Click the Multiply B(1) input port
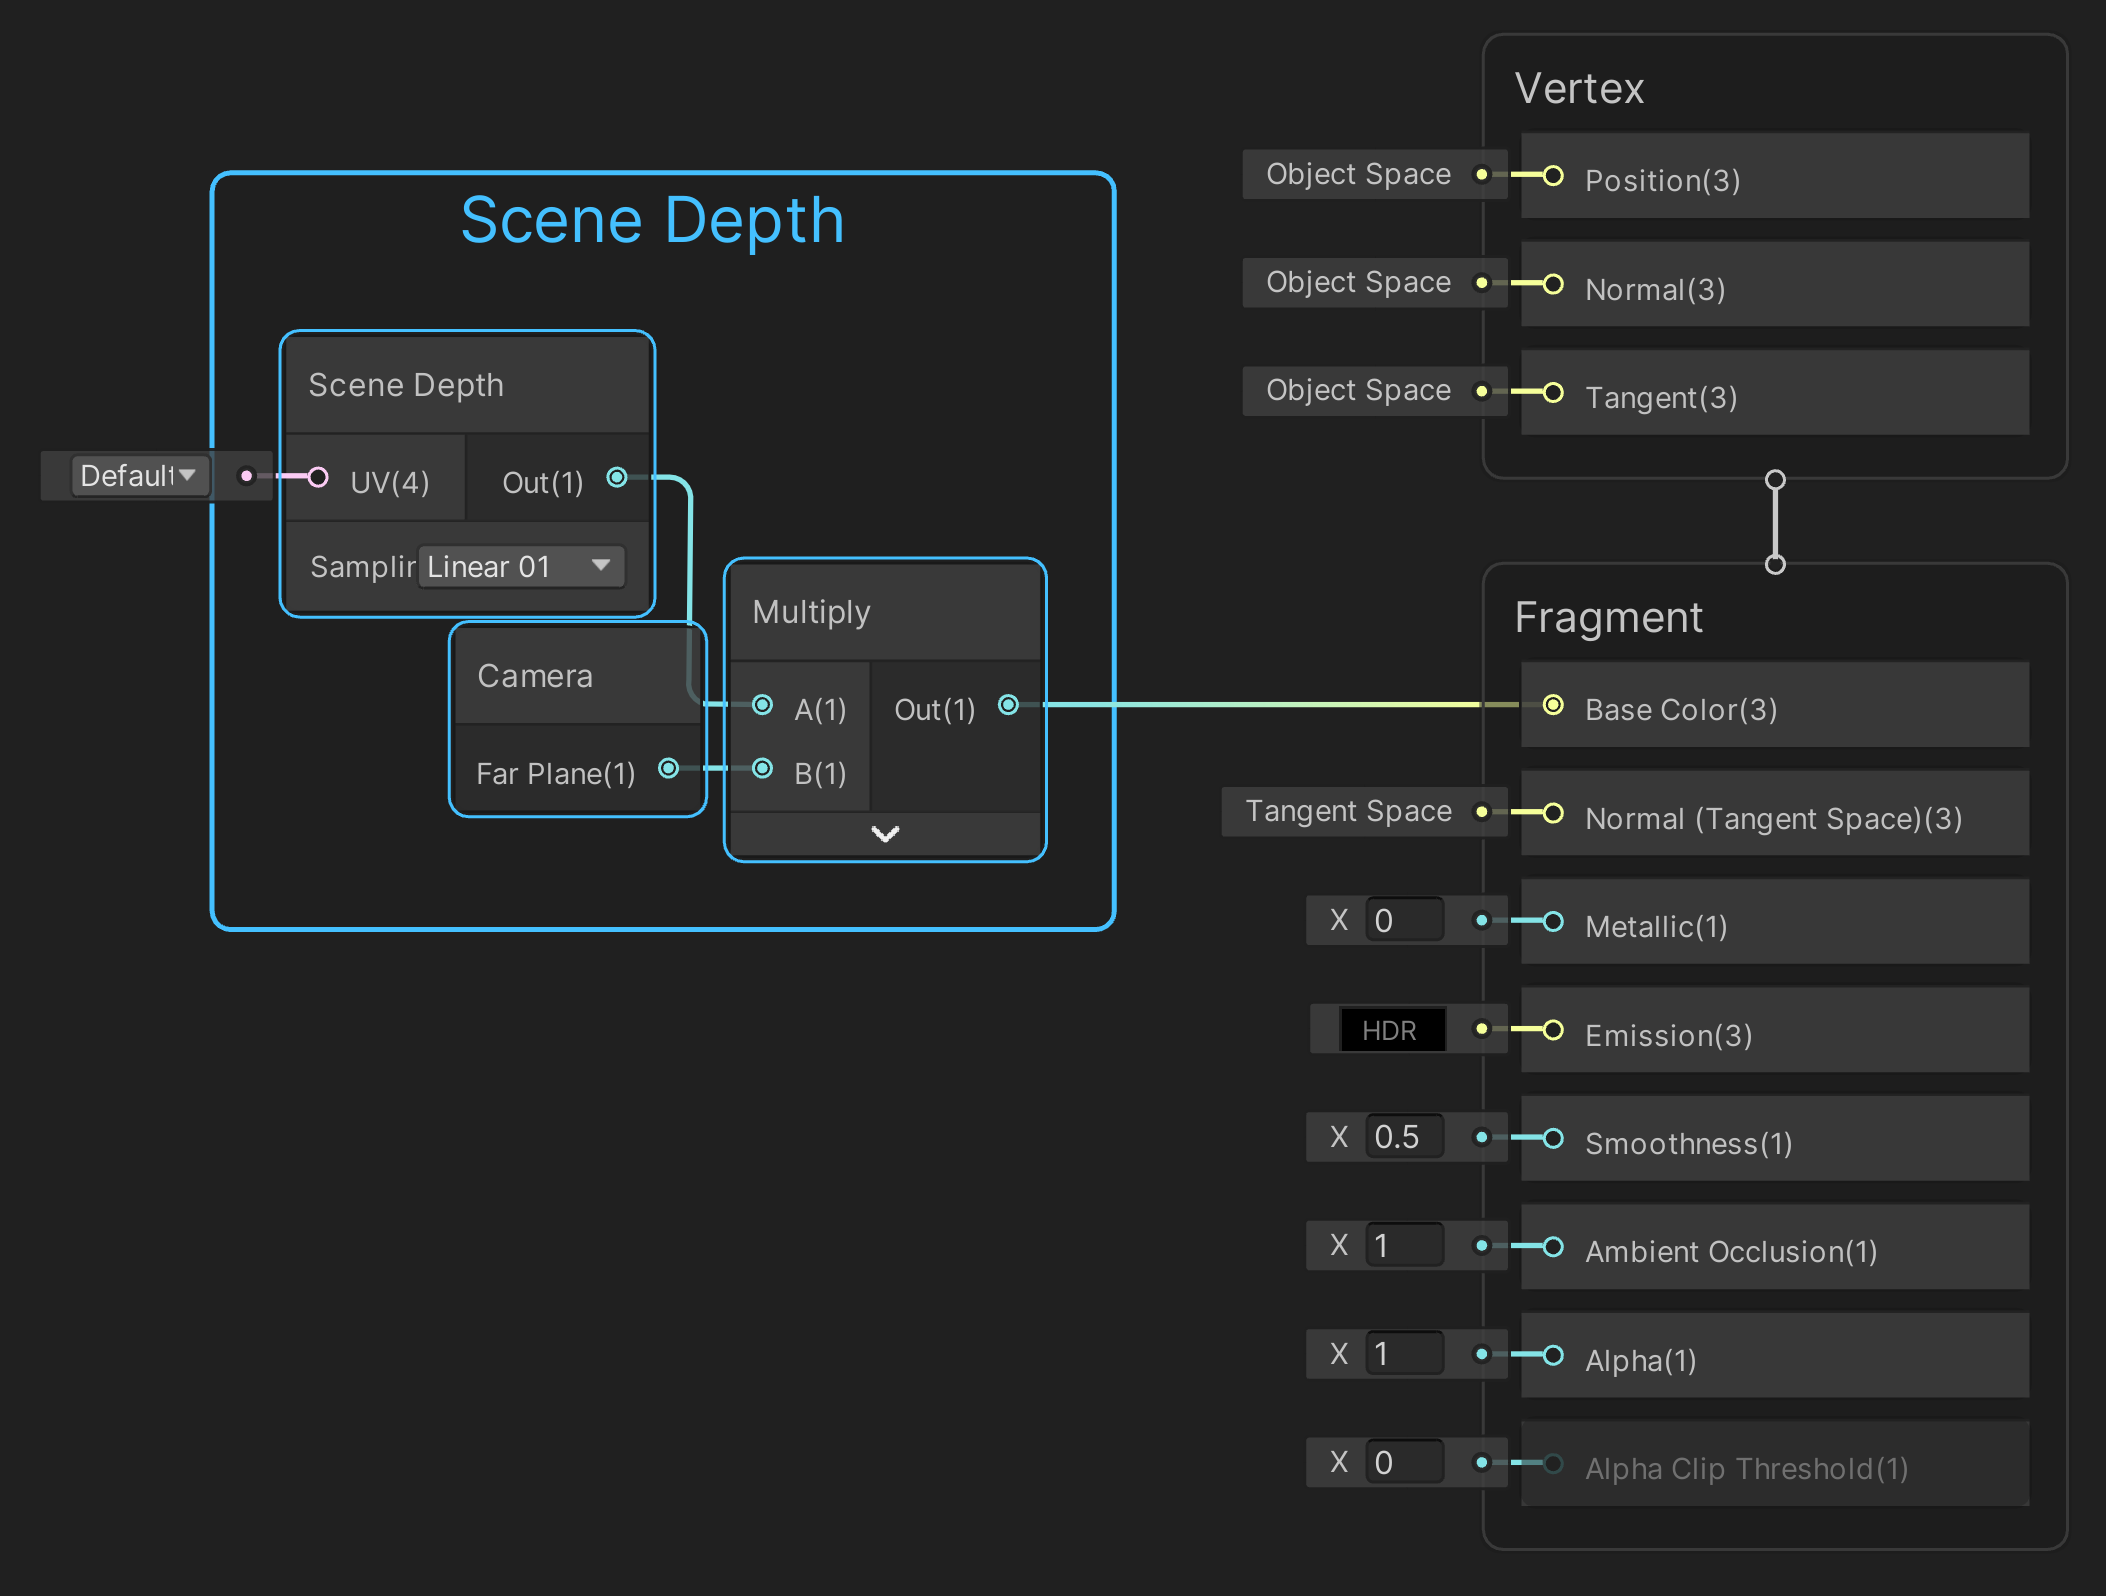The width and height of the screenshot is (2106, 1596). [x=762, y=768]
